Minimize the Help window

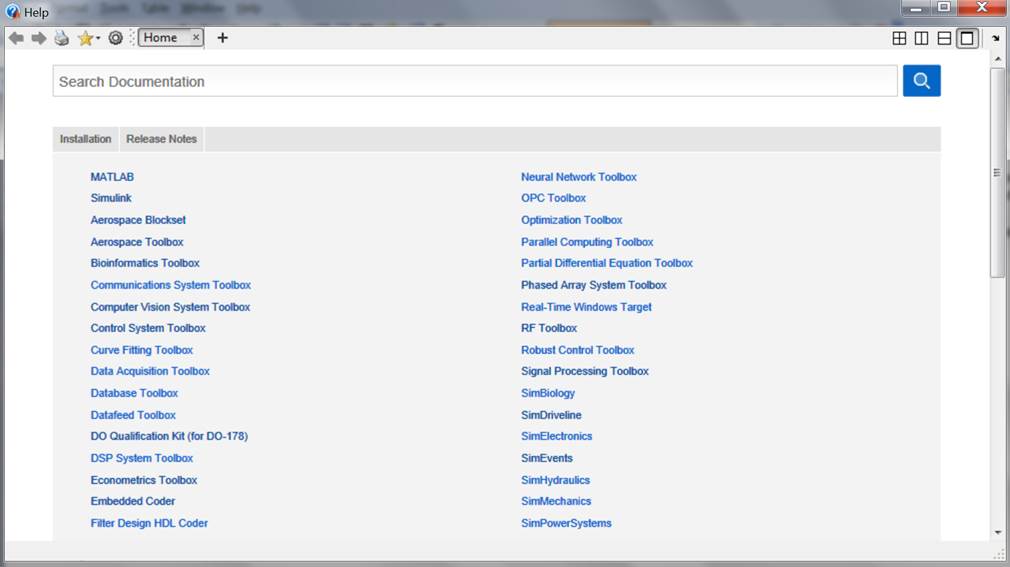point(916,8)
